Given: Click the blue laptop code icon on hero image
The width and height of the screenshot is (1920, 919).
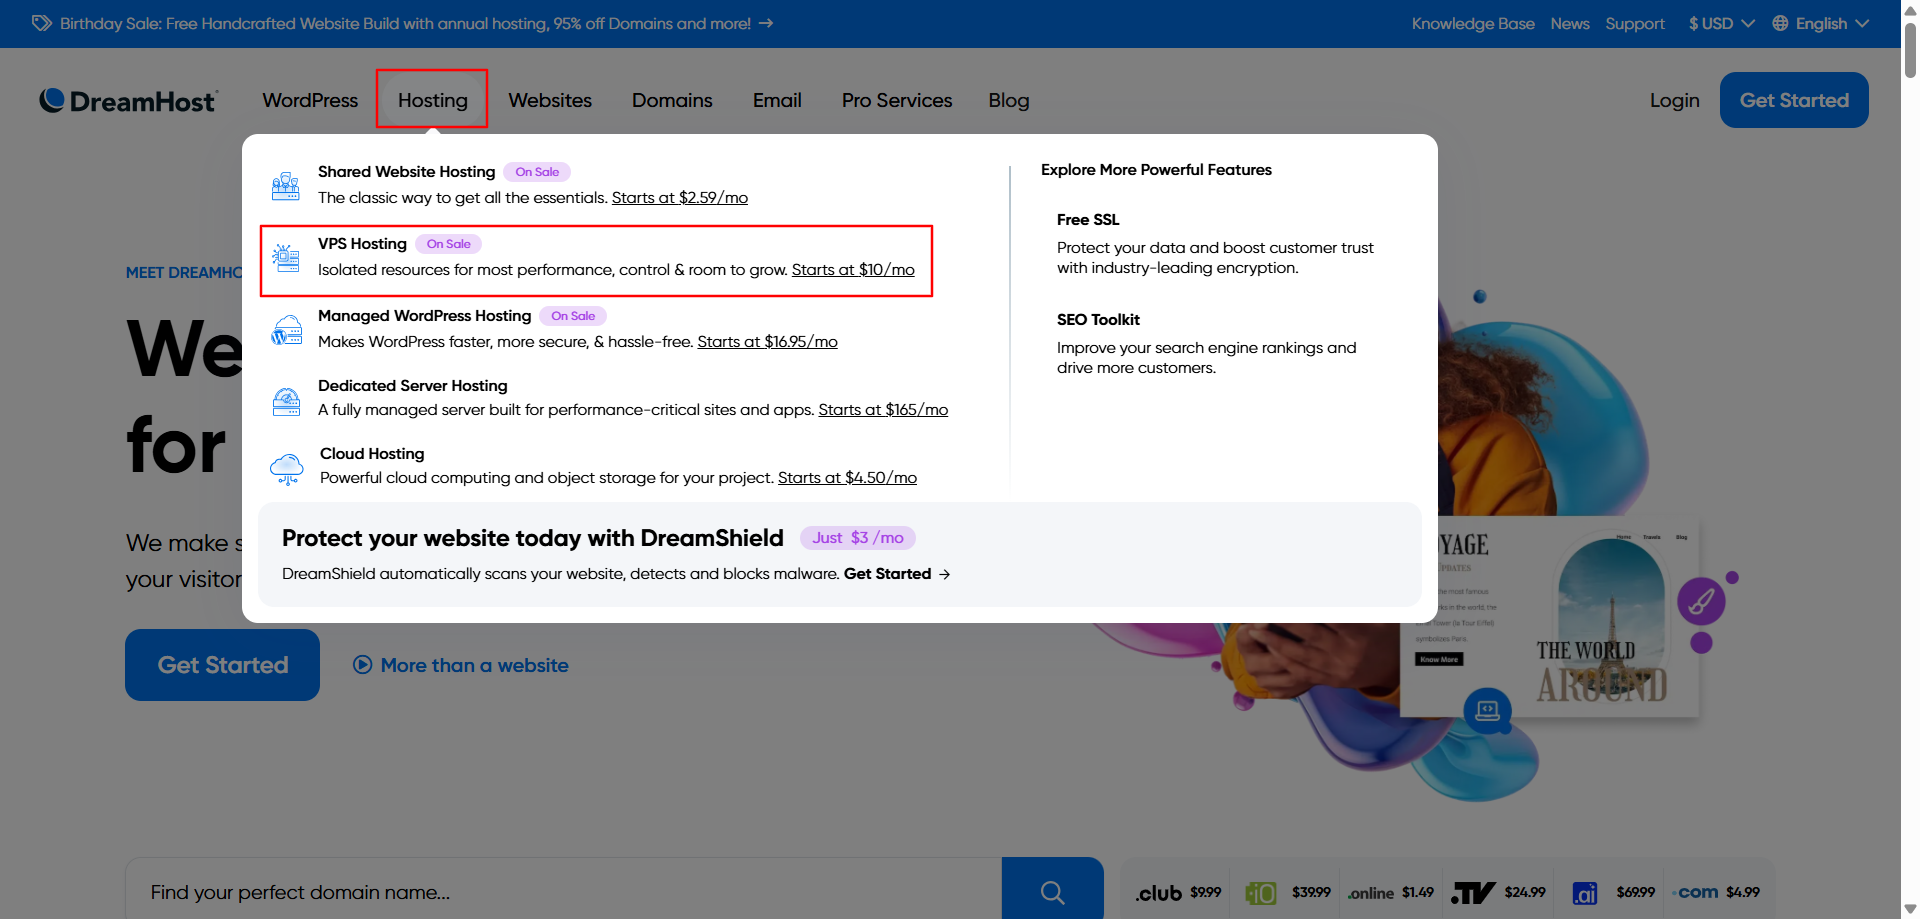Looking at the screenshot, I should [x=1487, y=710].
